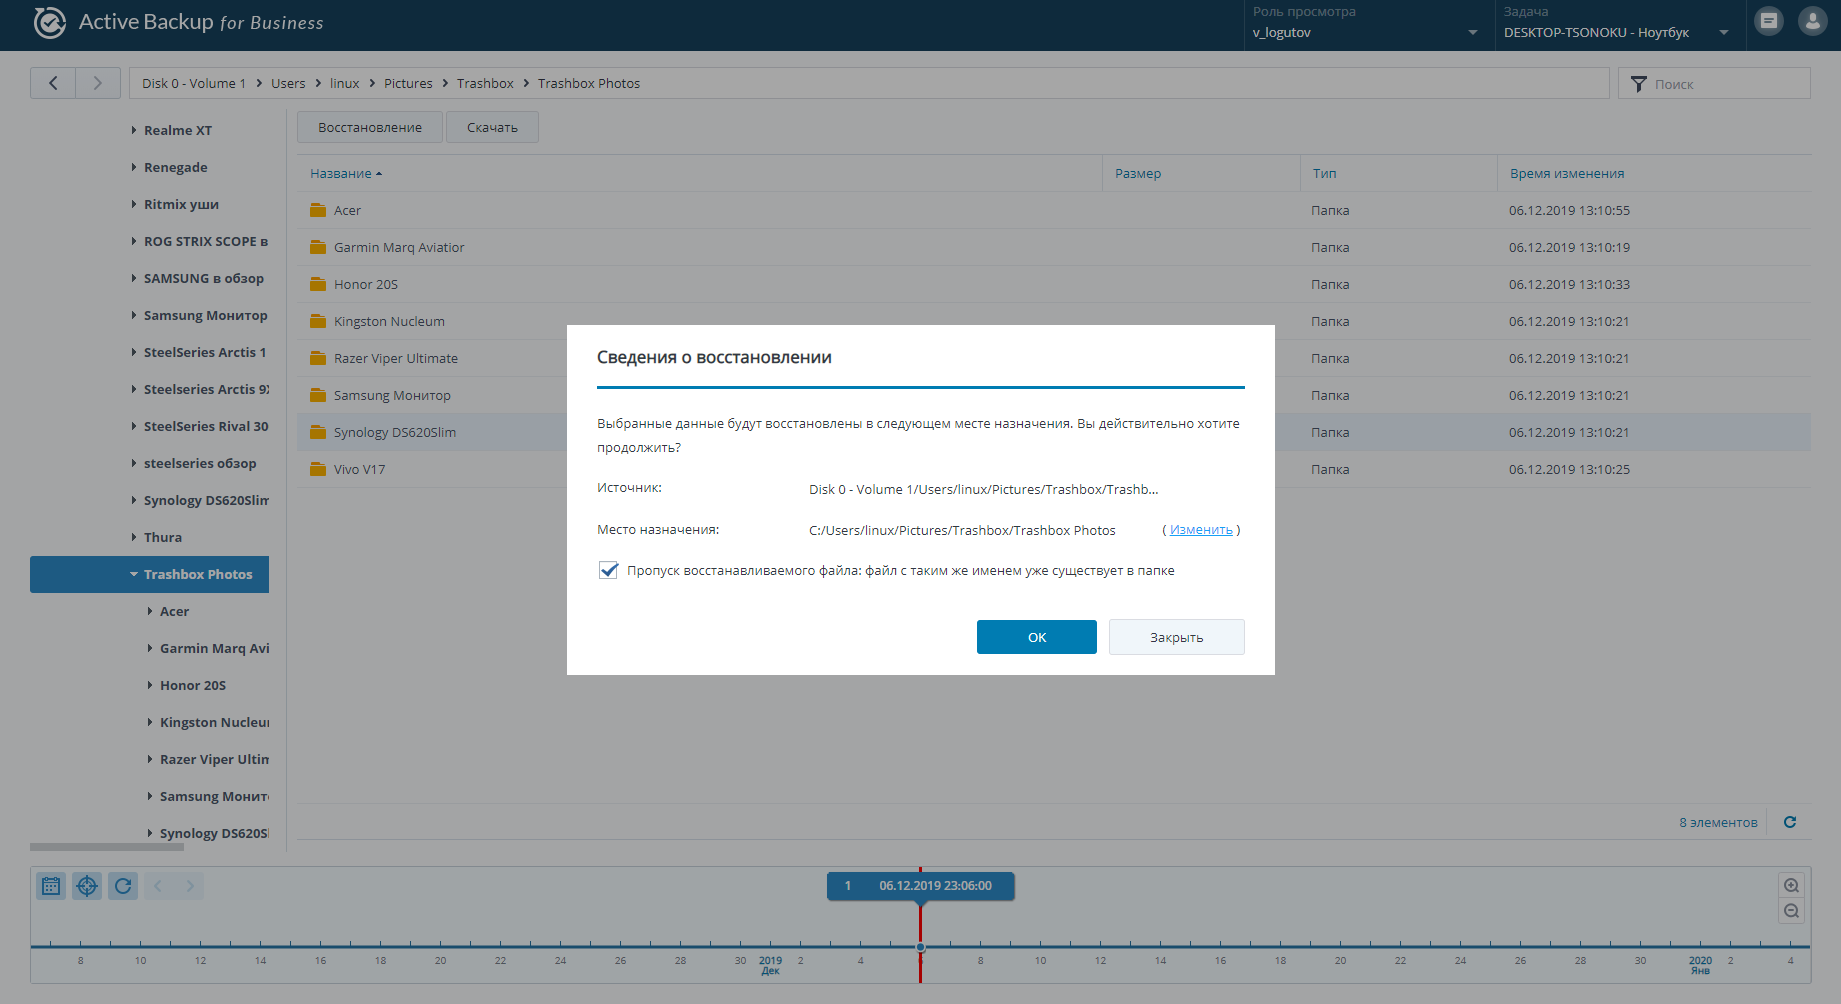Click the Восстановление button
Image resolution: width=1841 pixels, height=1004 pixels.
coord(370,127)
